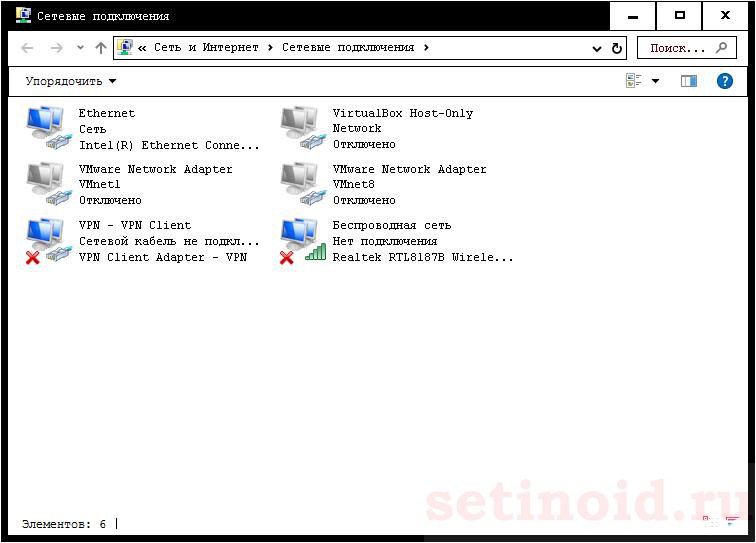Select the Ethernet adapter icon
Screen dimensions: 756x543
(x=48, y=128)
